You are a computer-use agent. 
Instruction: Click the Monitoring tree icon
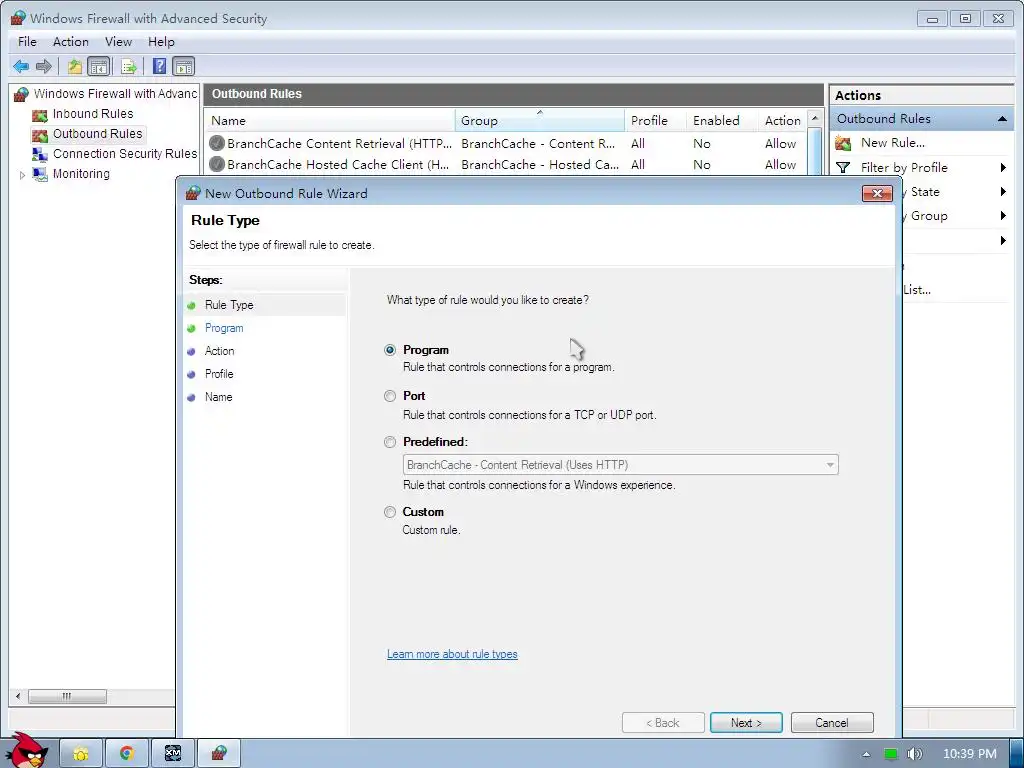tap(40, 174)
